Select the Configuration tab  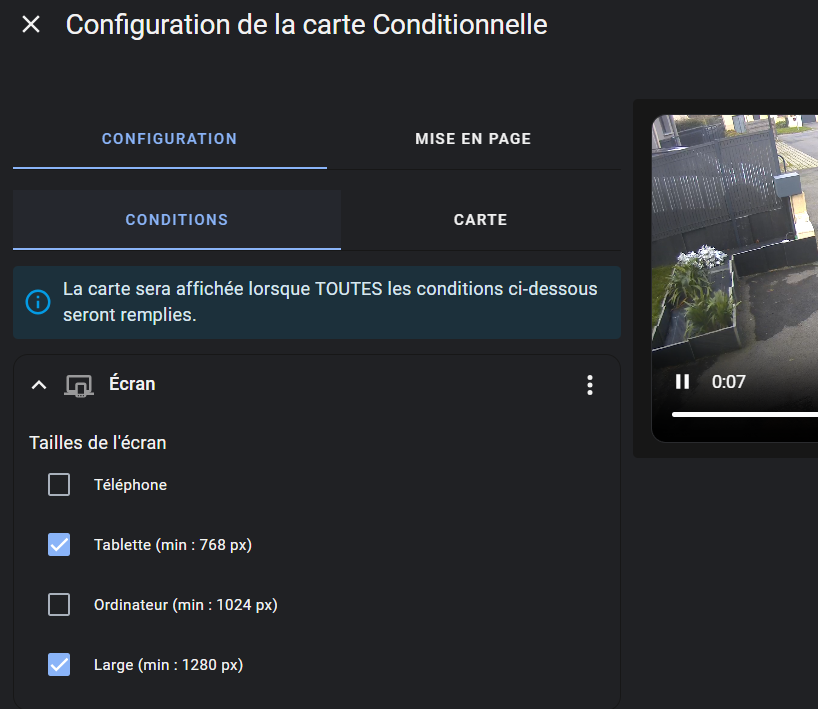pos(170,139)
